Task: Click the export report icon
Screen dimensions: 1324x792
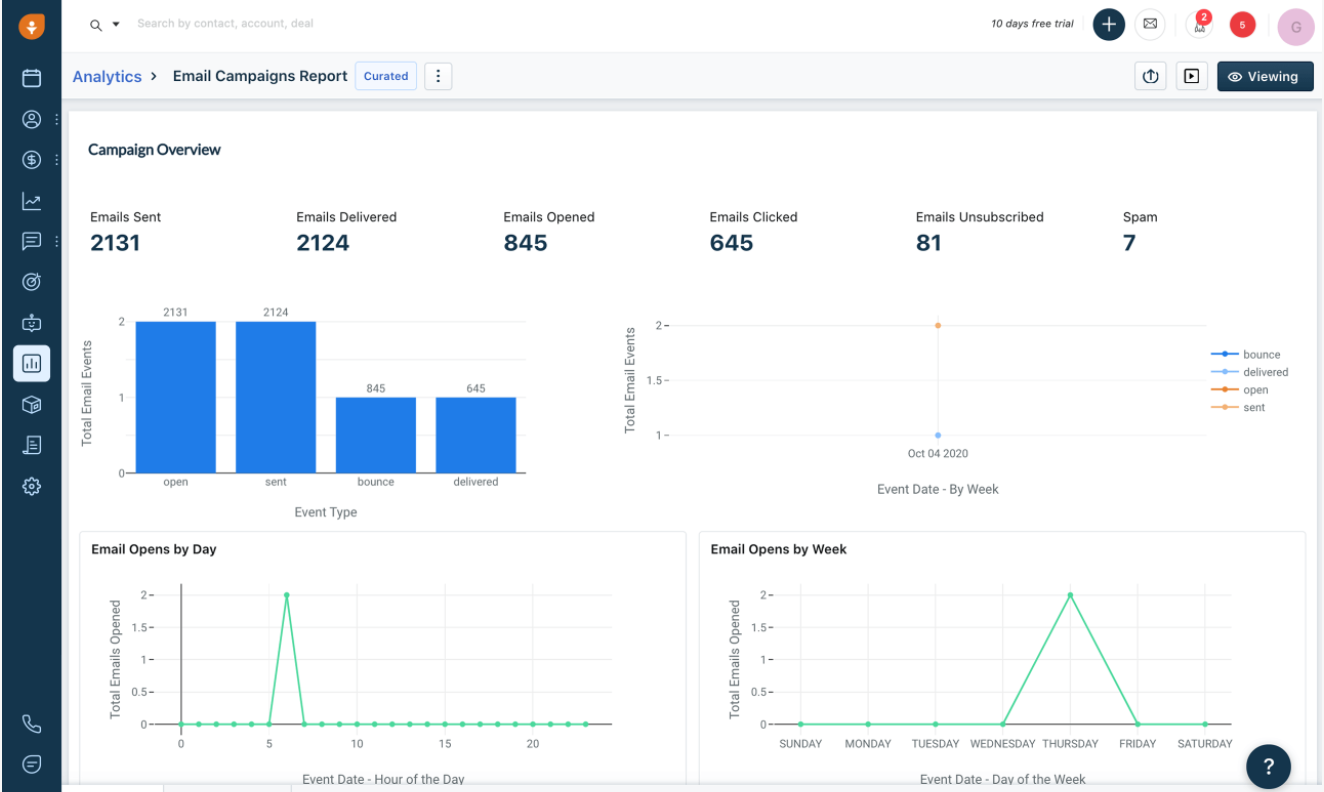Action: coord(1150,76)
